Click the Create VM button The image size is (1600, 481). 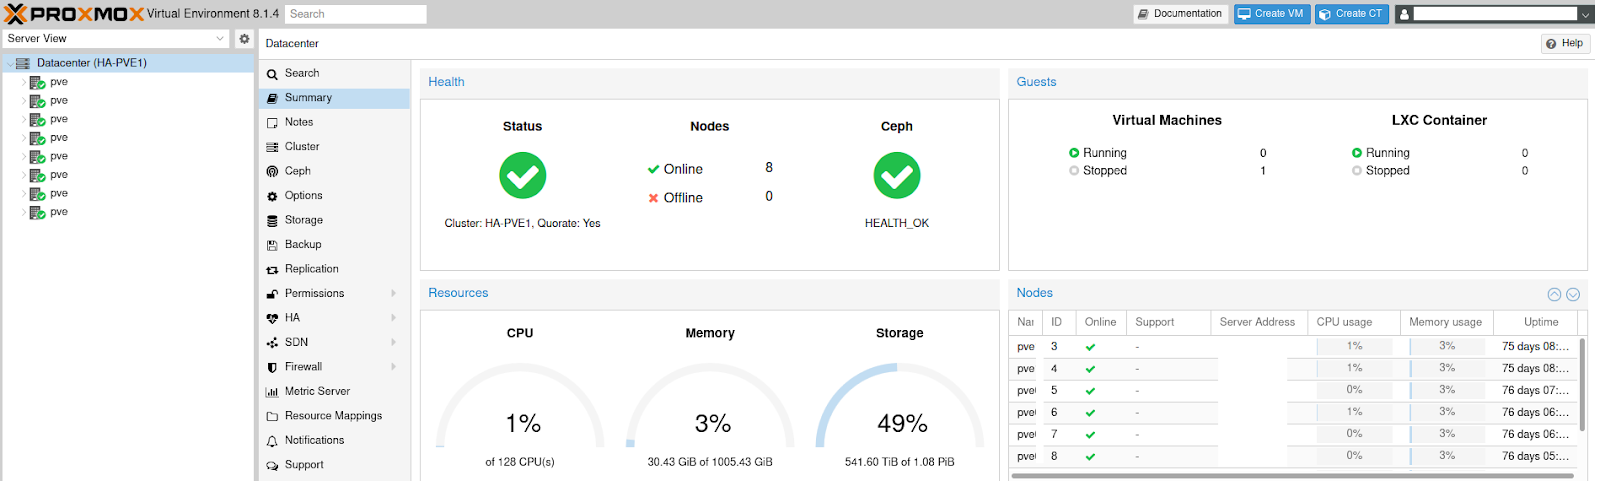pyautogui.click(x=1271, y=14)
